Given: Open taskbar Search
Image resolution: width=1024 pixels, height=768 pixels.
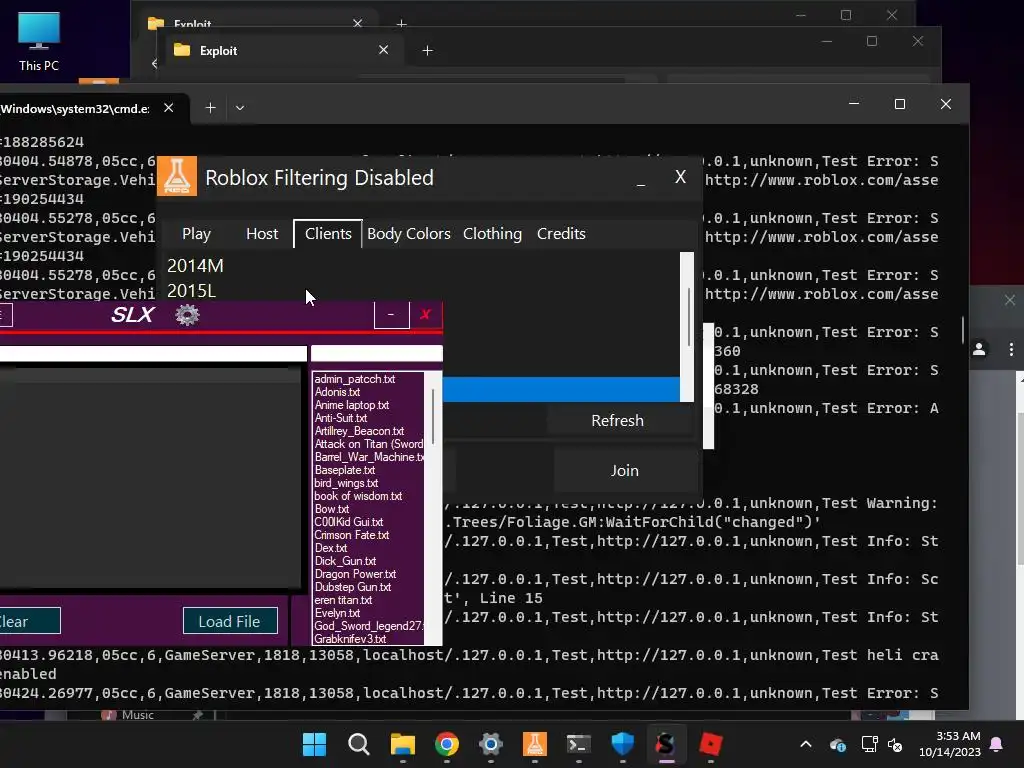Looking at the screenshot, I should tap(359, 744).
